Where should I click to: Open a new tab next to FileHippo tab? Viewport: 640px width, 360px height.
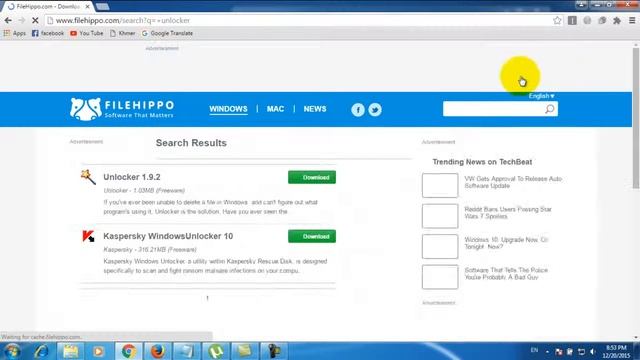click(x=102, y=6)
